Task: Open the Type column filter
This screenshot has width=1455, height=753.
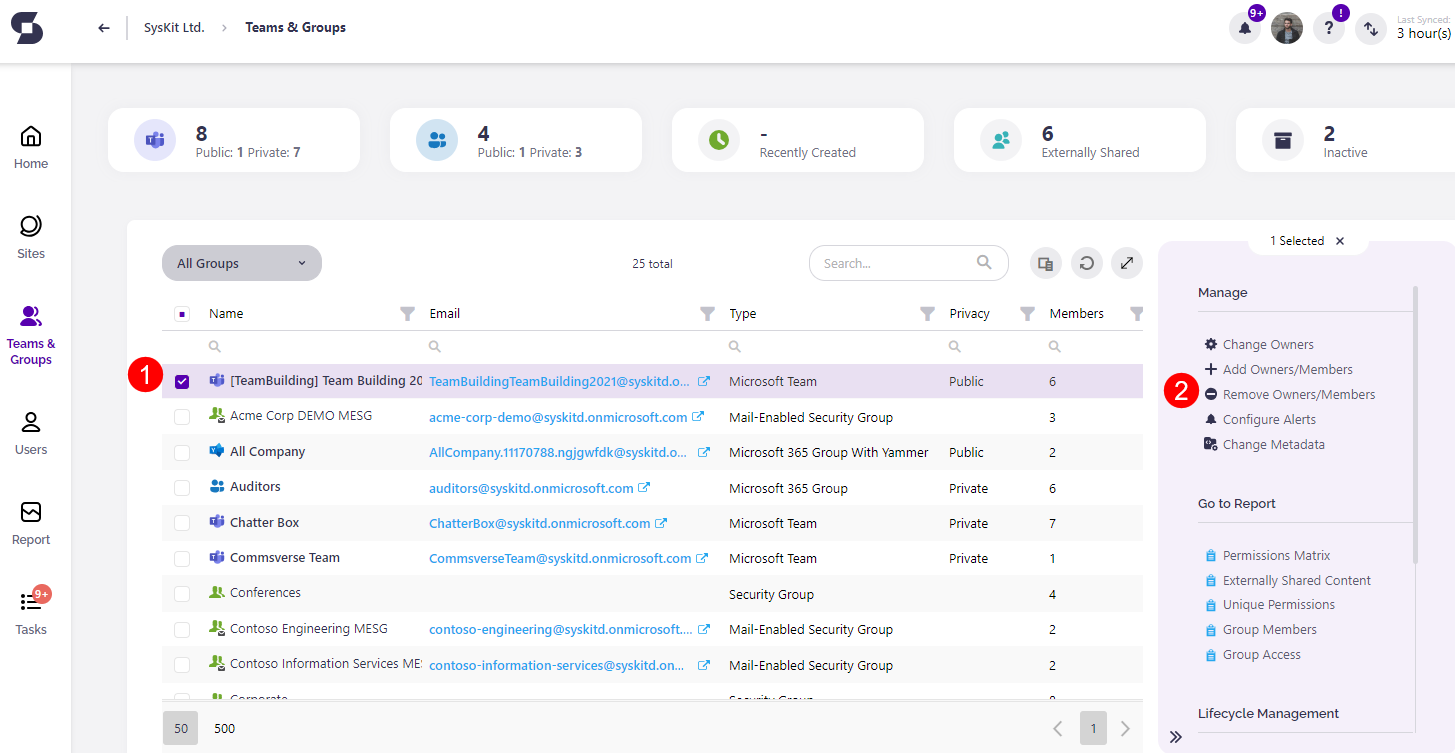Action: pyautogui.click(x=926, y=314)
